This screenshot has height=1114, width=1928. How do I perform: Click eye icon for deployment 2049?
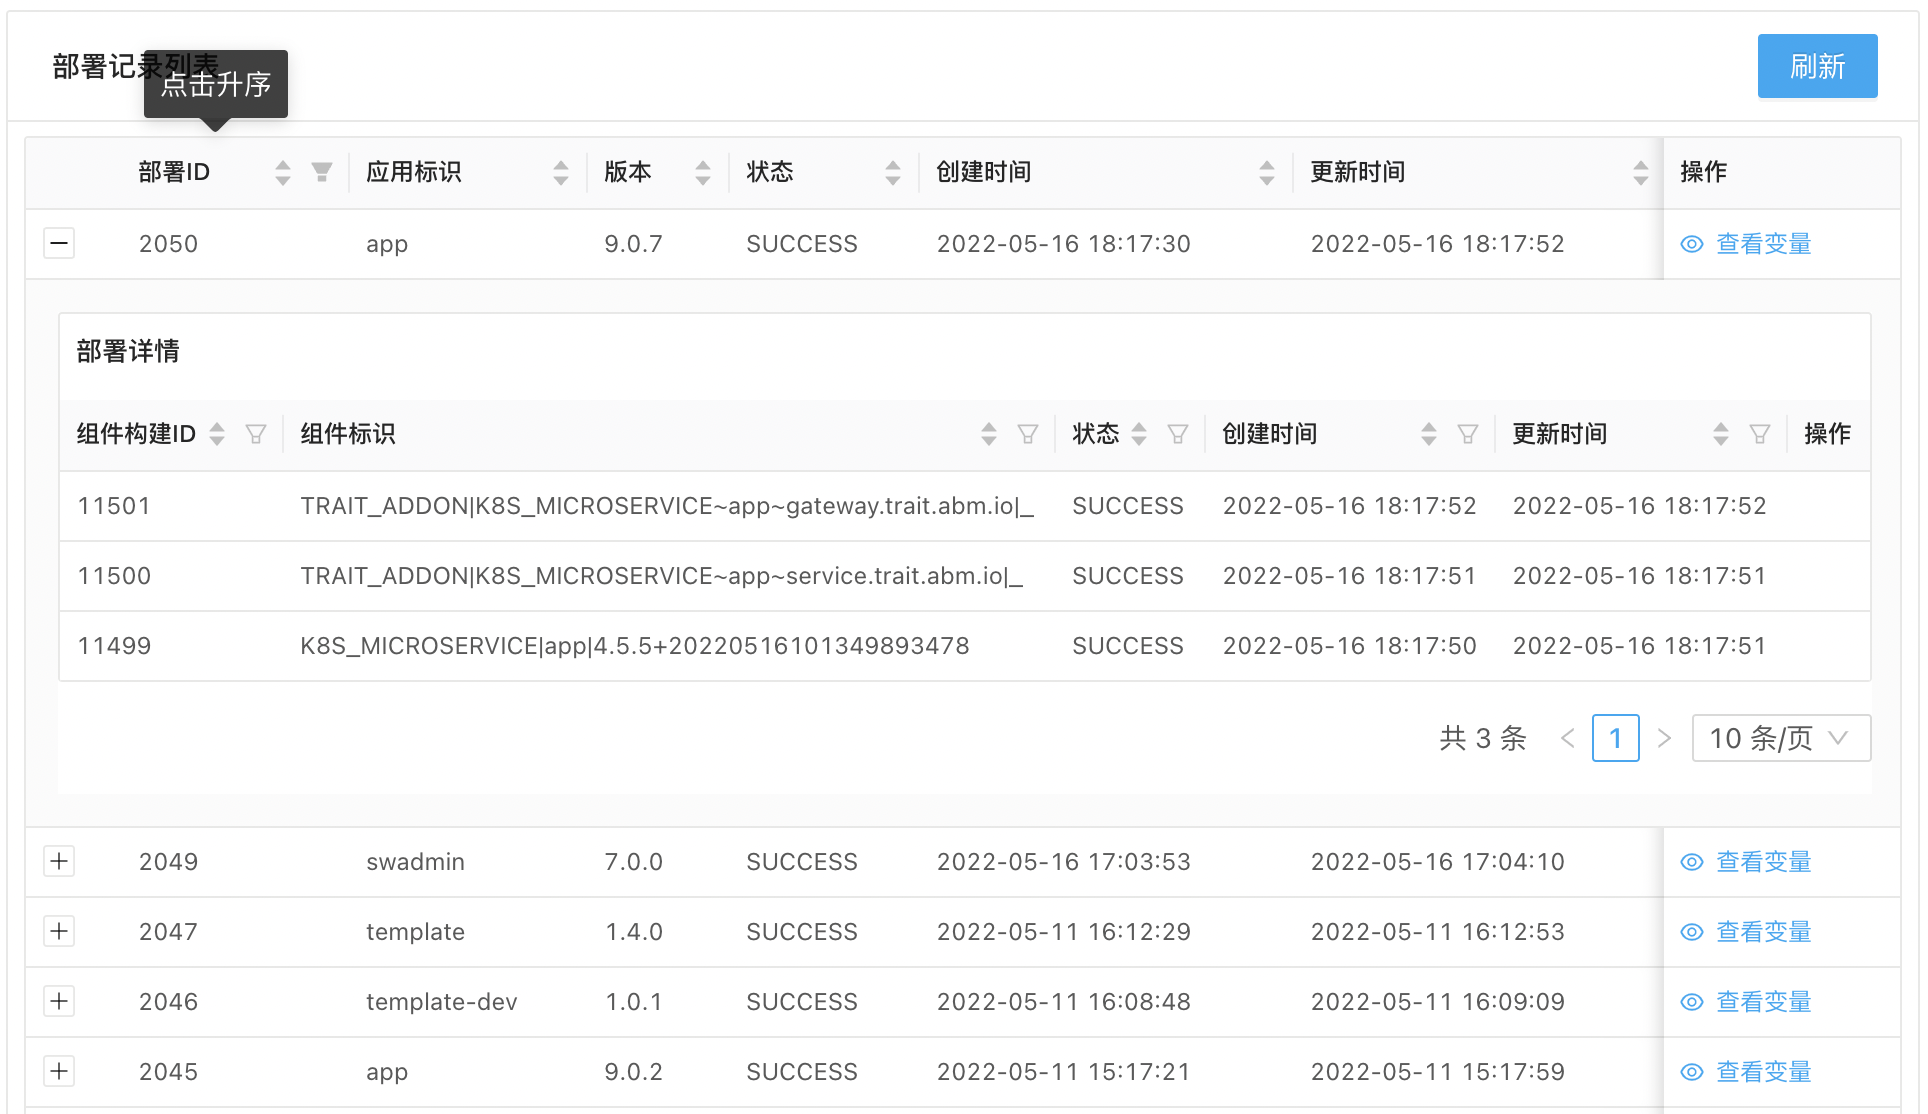1691,862
